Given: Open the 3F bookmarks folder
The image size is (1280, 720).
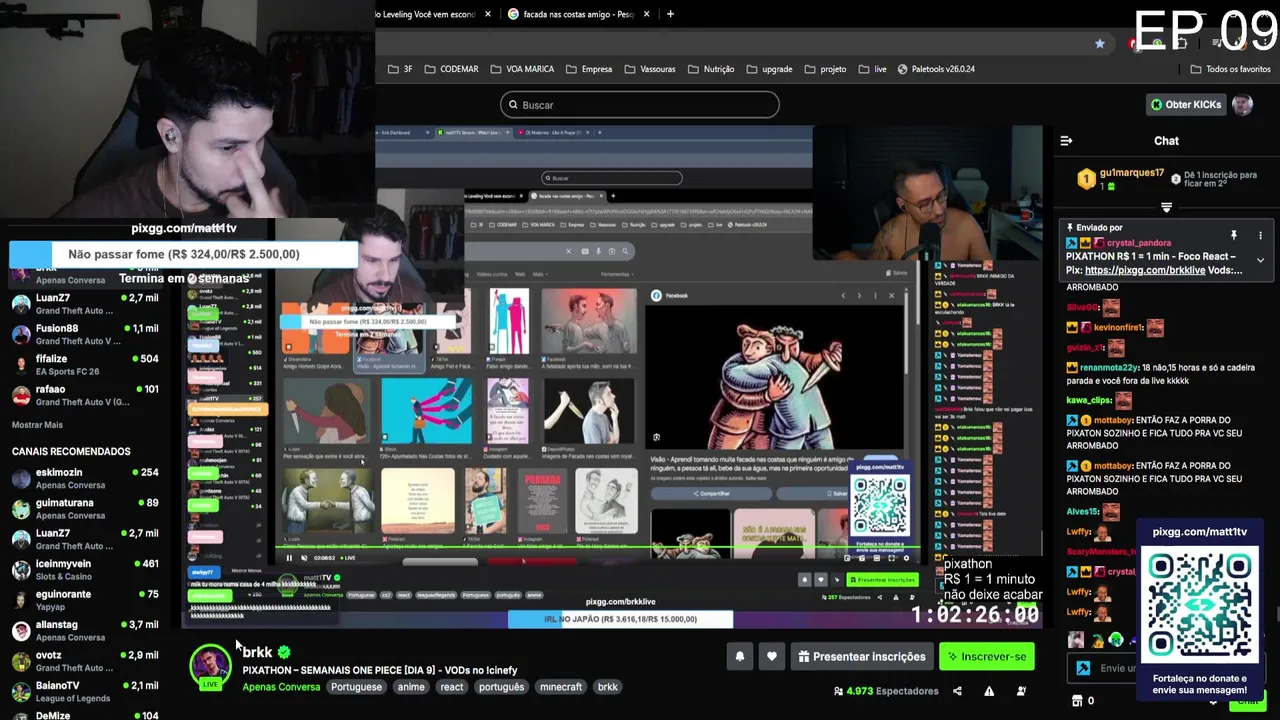Looking at the screenshot, I should tap(400, 69).
